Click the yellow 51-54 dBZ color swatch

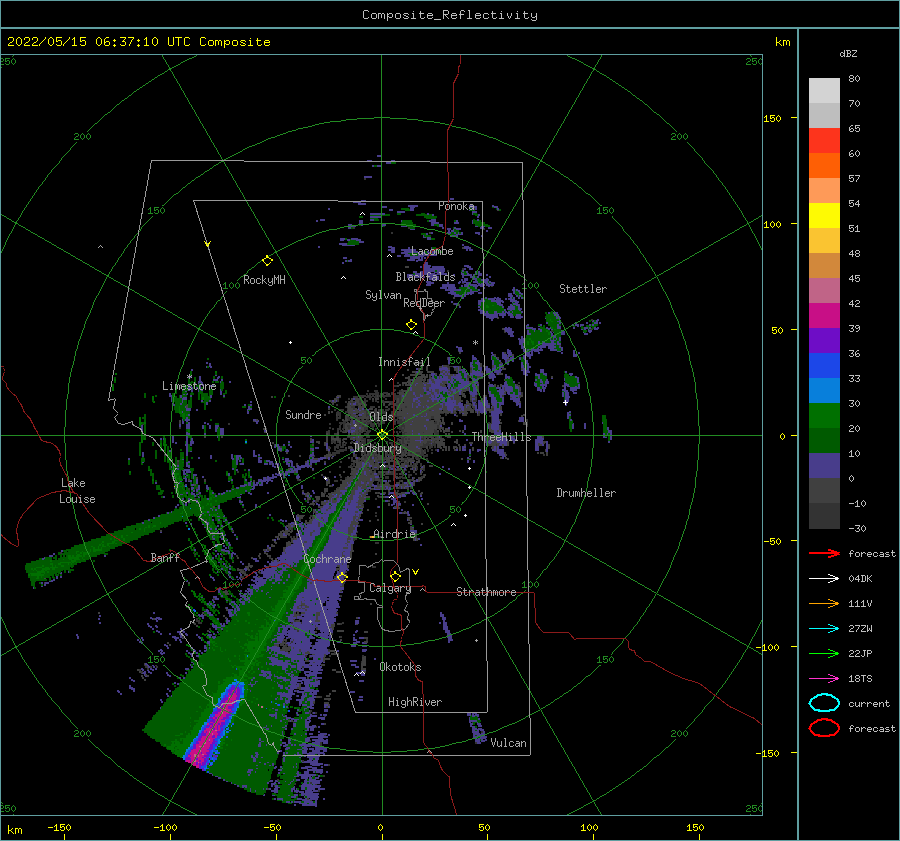pos(824,216)
